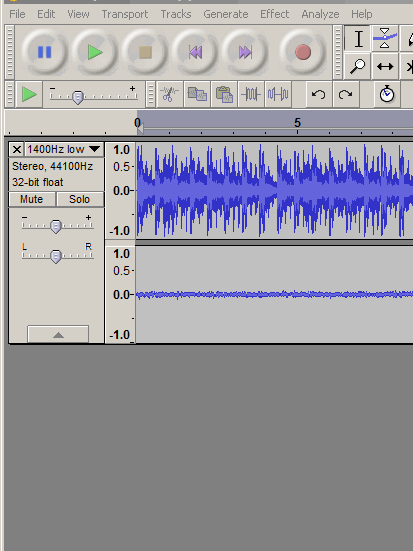Click the Trim audio icon

(x=251, y=94)
